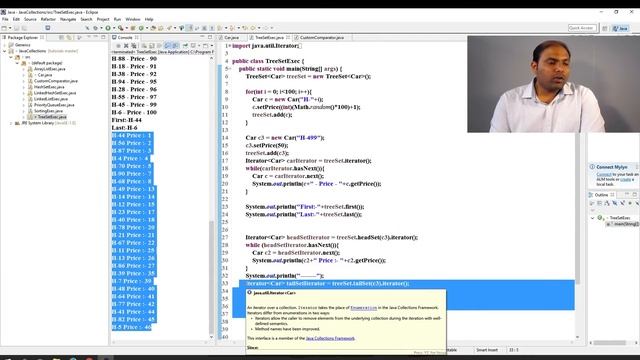
Task: Expand the Generics project node
Action: point(5,45)
